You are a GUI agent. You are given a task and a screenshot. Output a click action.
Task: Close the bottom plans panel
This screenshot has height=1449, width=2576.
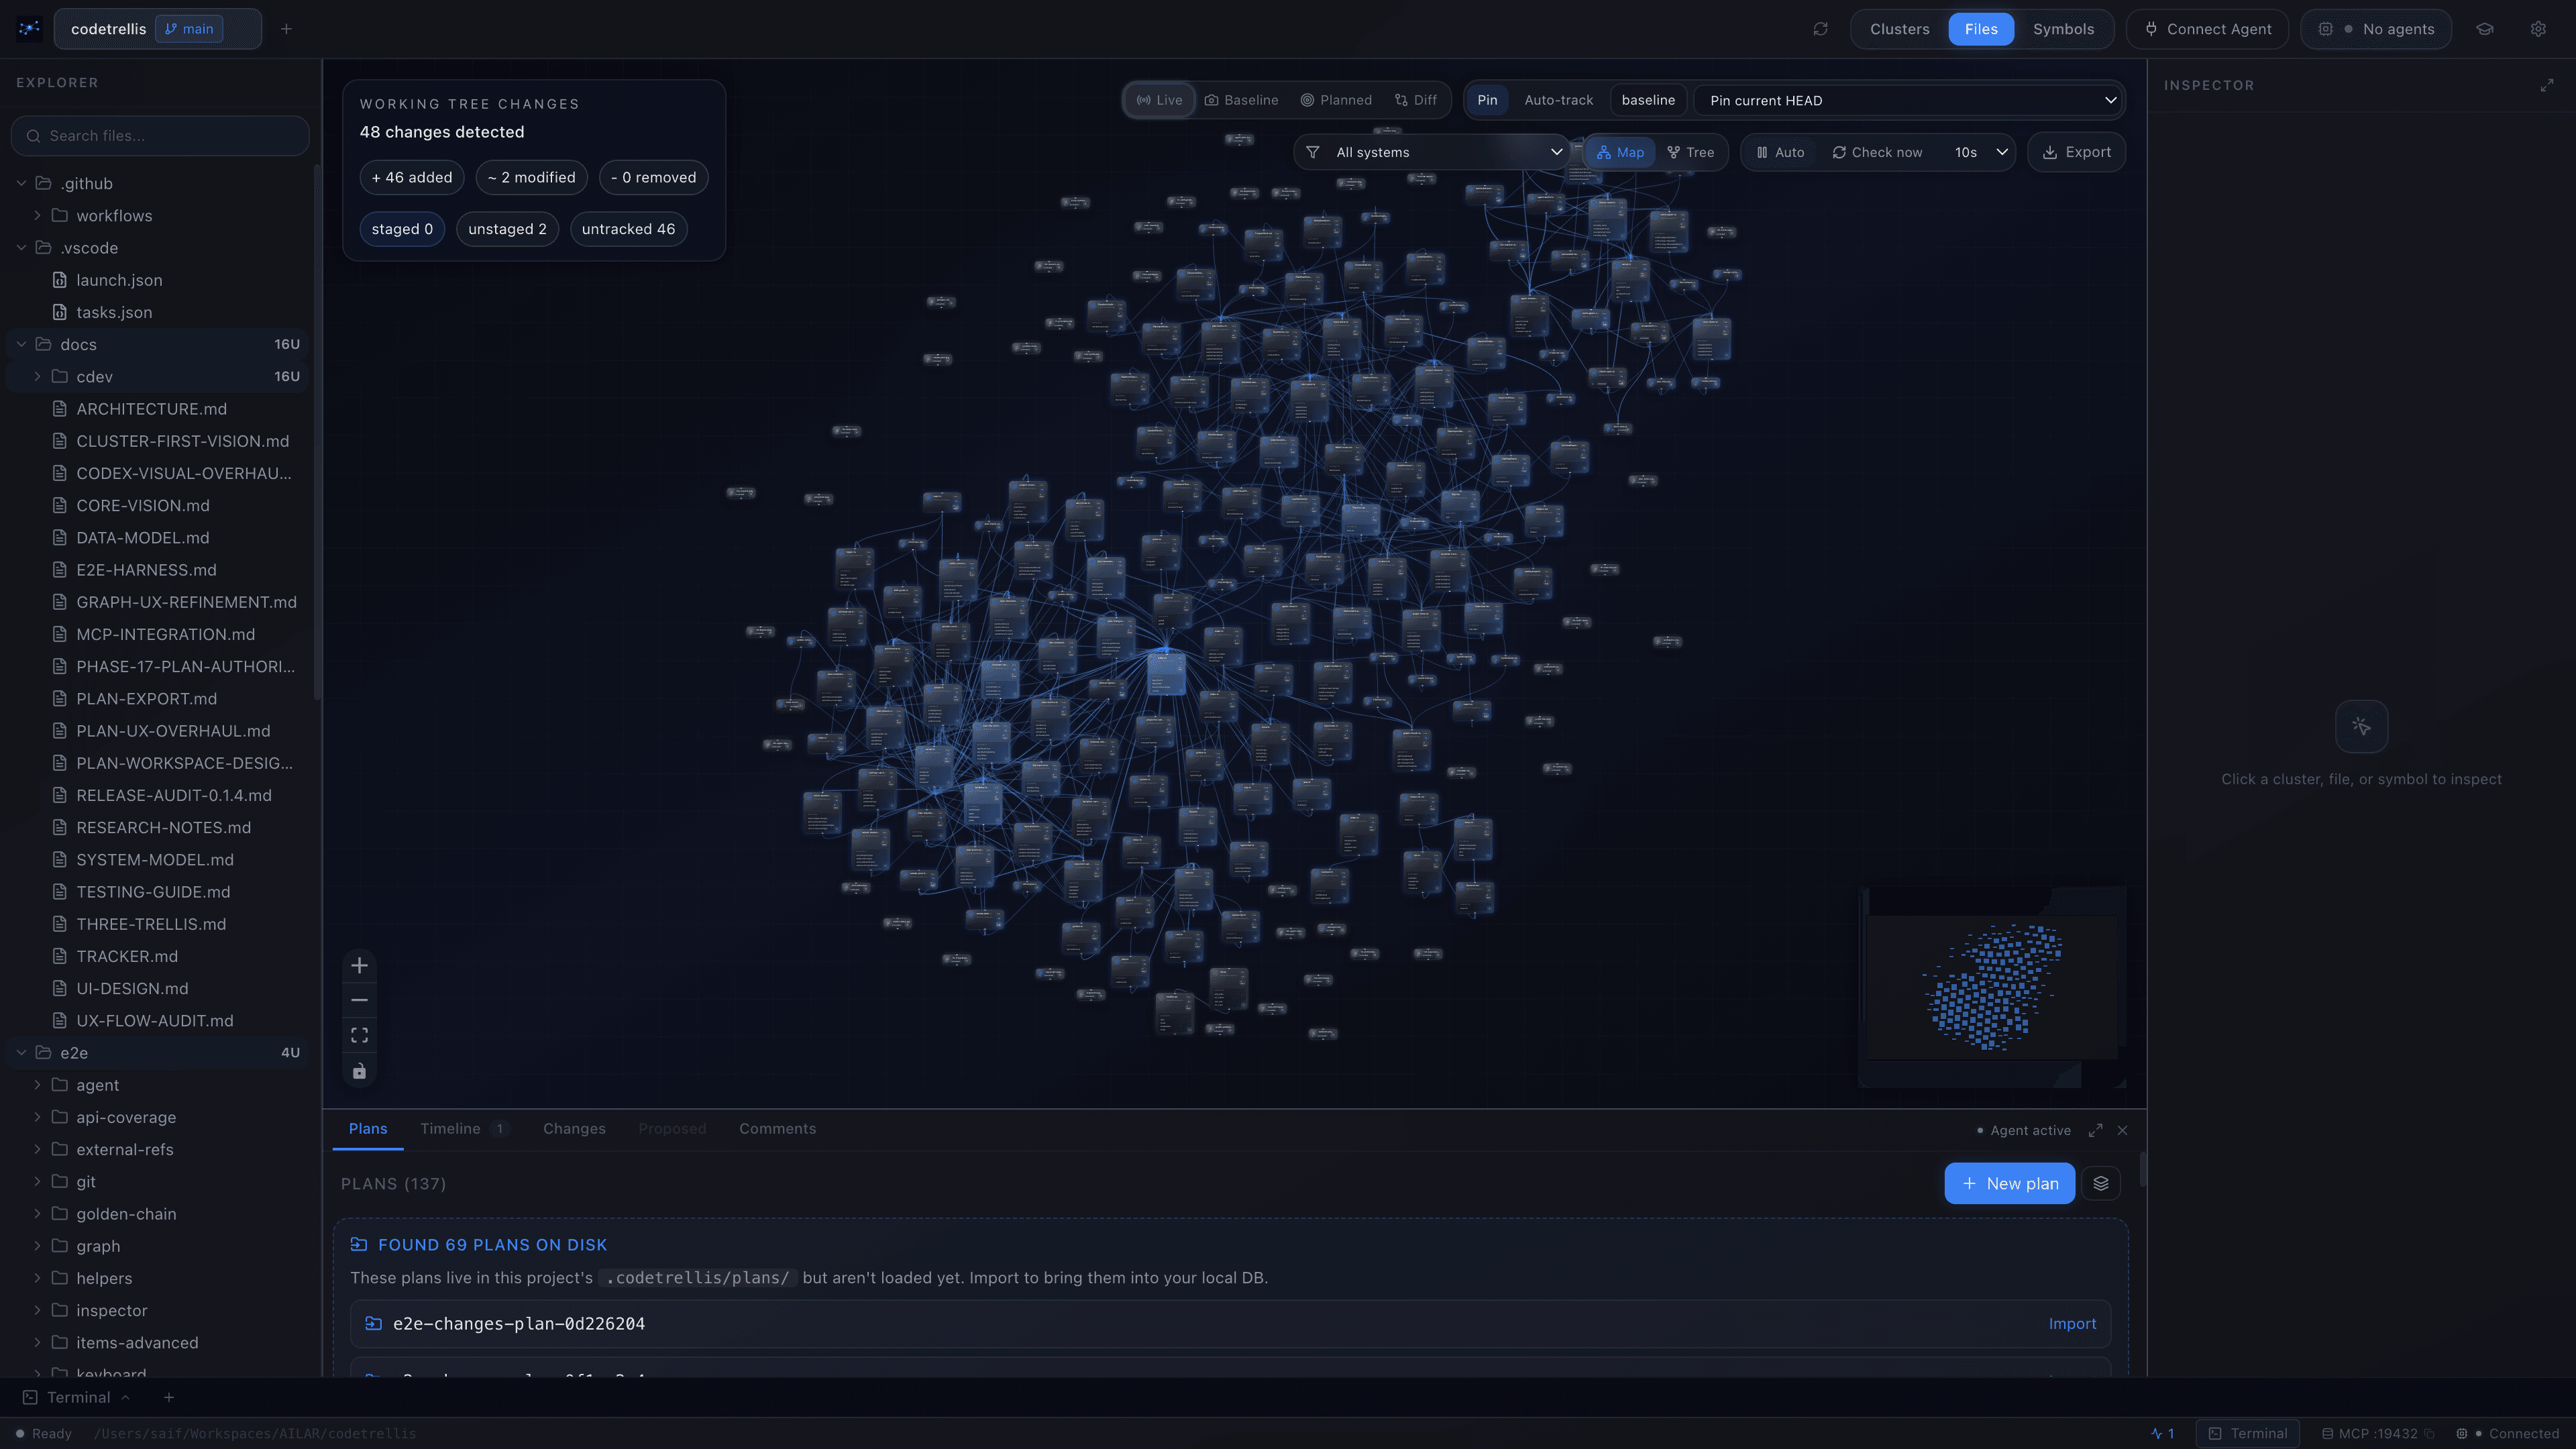pyautogui.click(x=2122, y=1130)
